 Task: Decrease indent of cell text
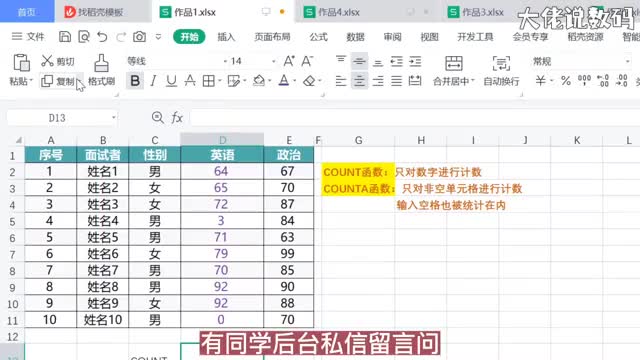click(x=397, y=62)
